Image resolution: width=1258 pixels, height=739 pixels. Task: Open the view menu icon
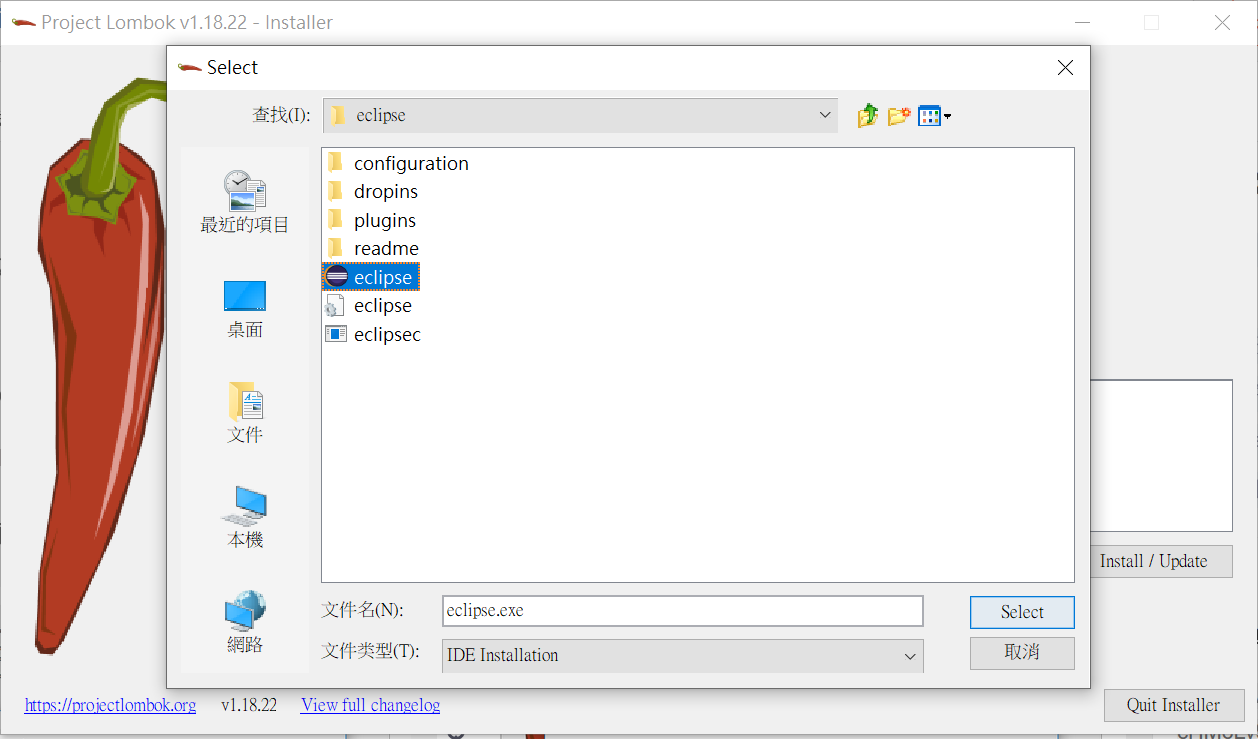(934, 116)
